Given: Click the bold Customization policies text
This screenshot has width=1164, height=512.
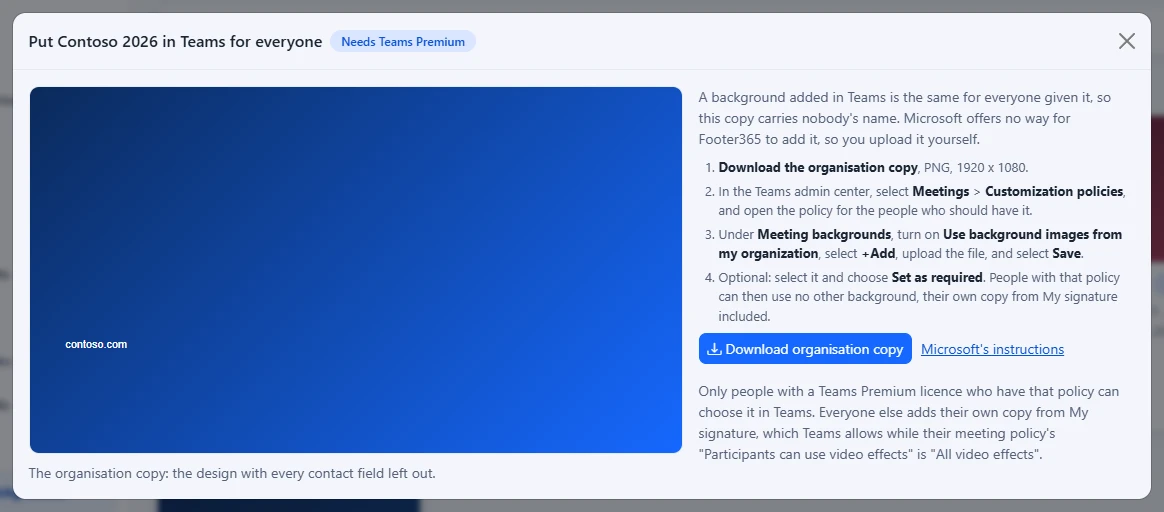Looking at the screenshot, I should click(x=1053, y=191).
